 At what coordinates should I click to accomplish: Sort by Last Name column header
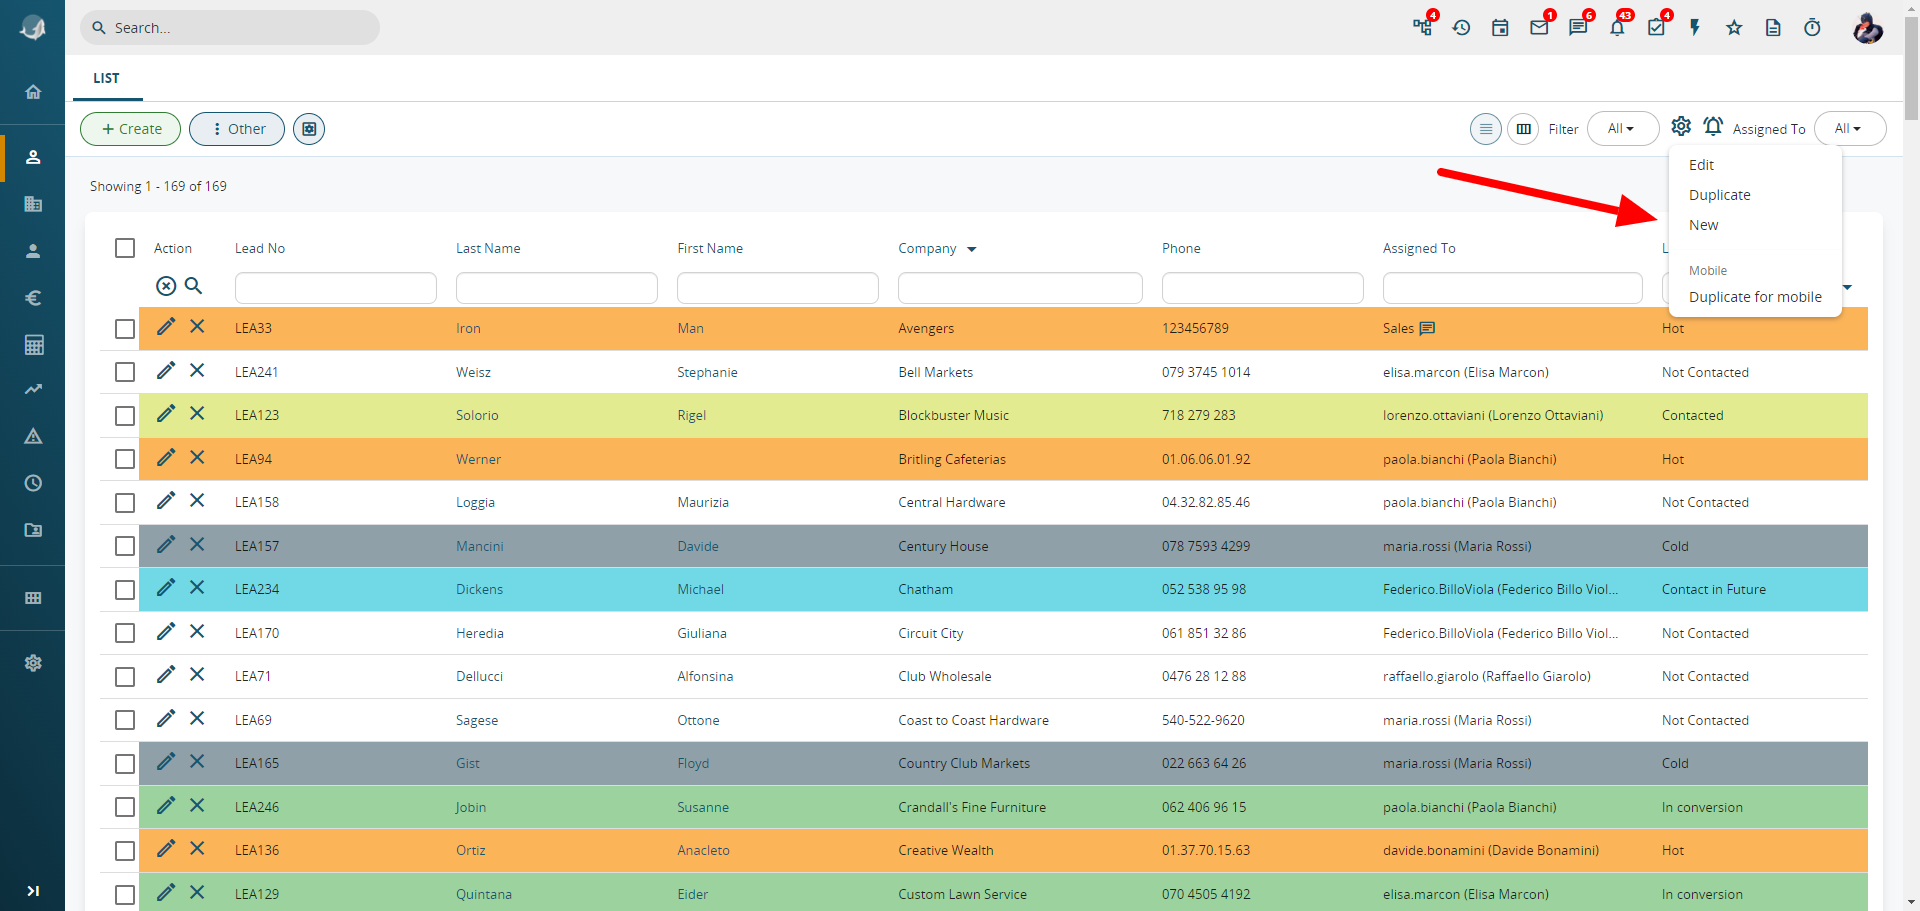(488, 249)
